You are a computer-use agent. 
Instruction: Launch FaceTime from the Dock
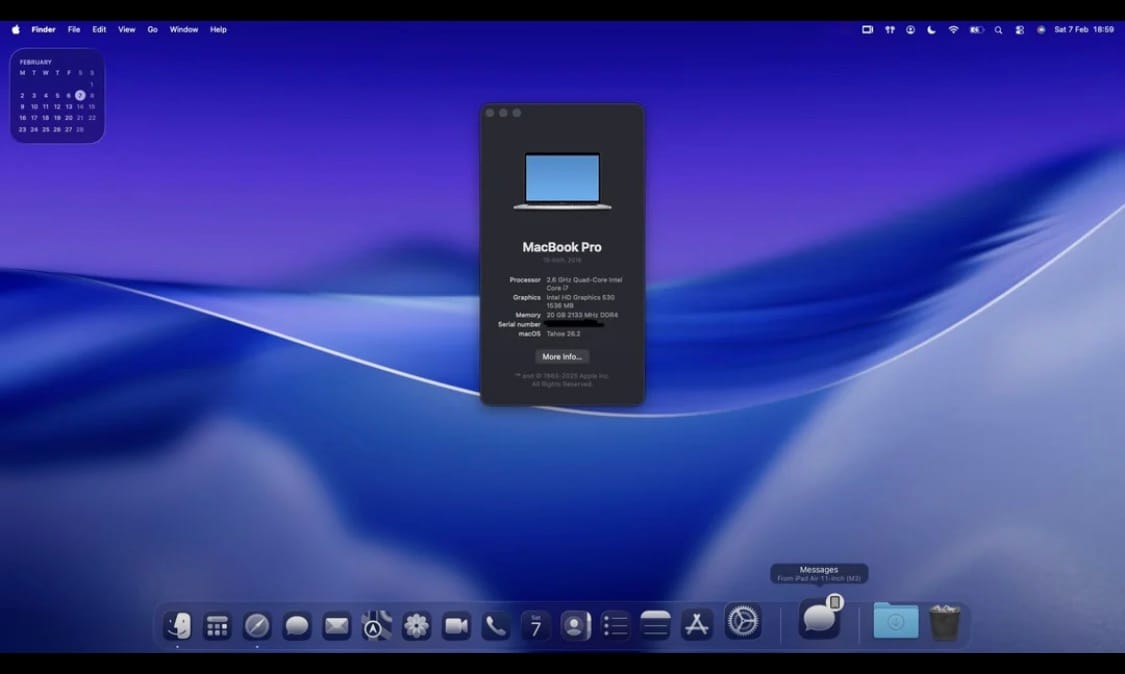coord(456,627)
